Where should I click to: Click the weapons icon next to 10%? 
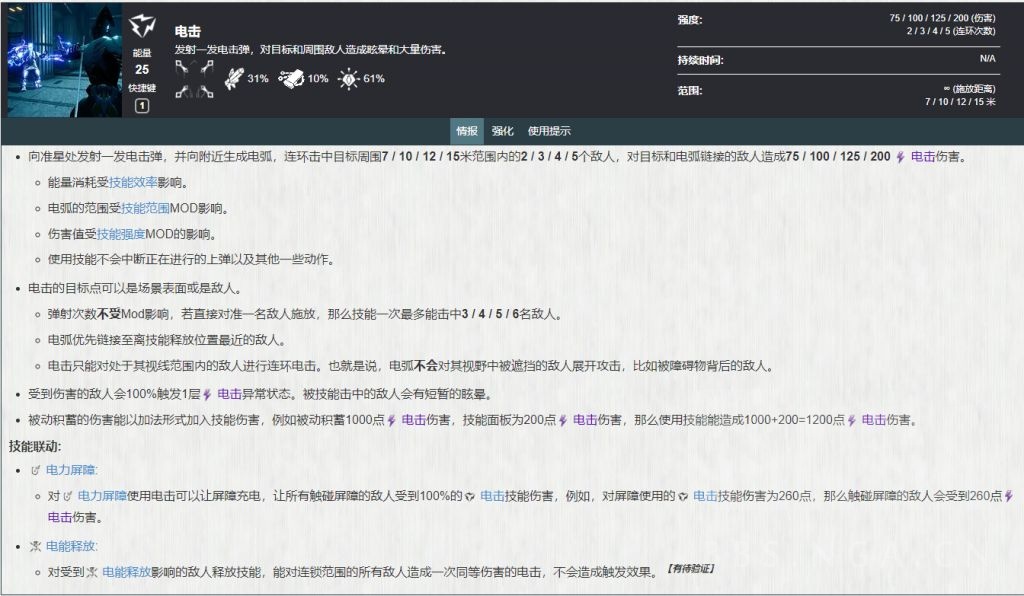point(293,77)
